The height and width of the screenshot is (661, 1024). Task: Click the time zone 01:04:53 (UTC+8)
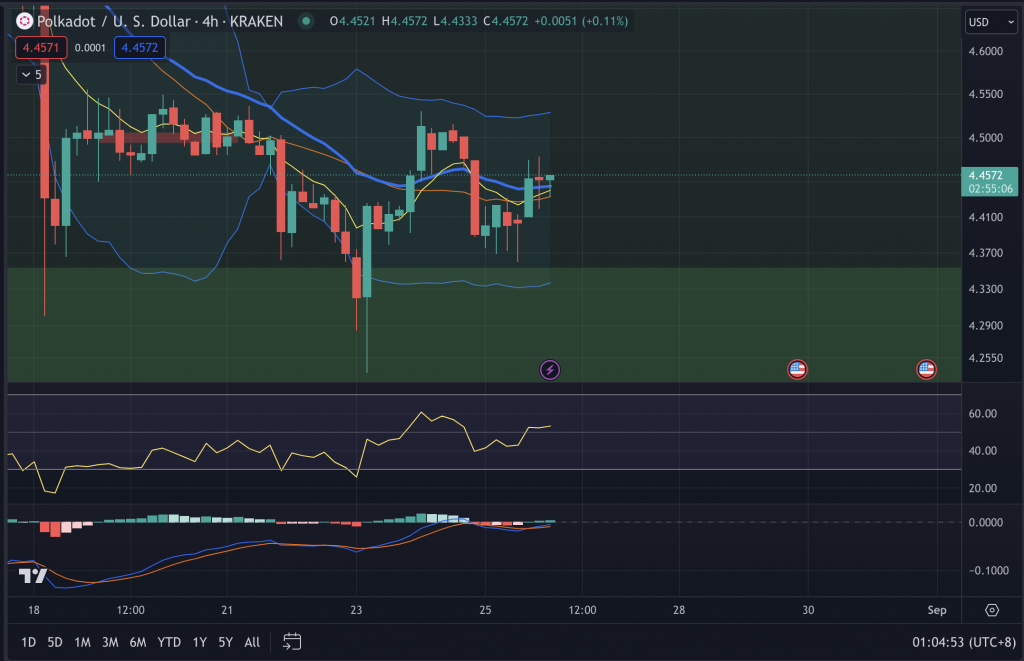tap(964, 642)
